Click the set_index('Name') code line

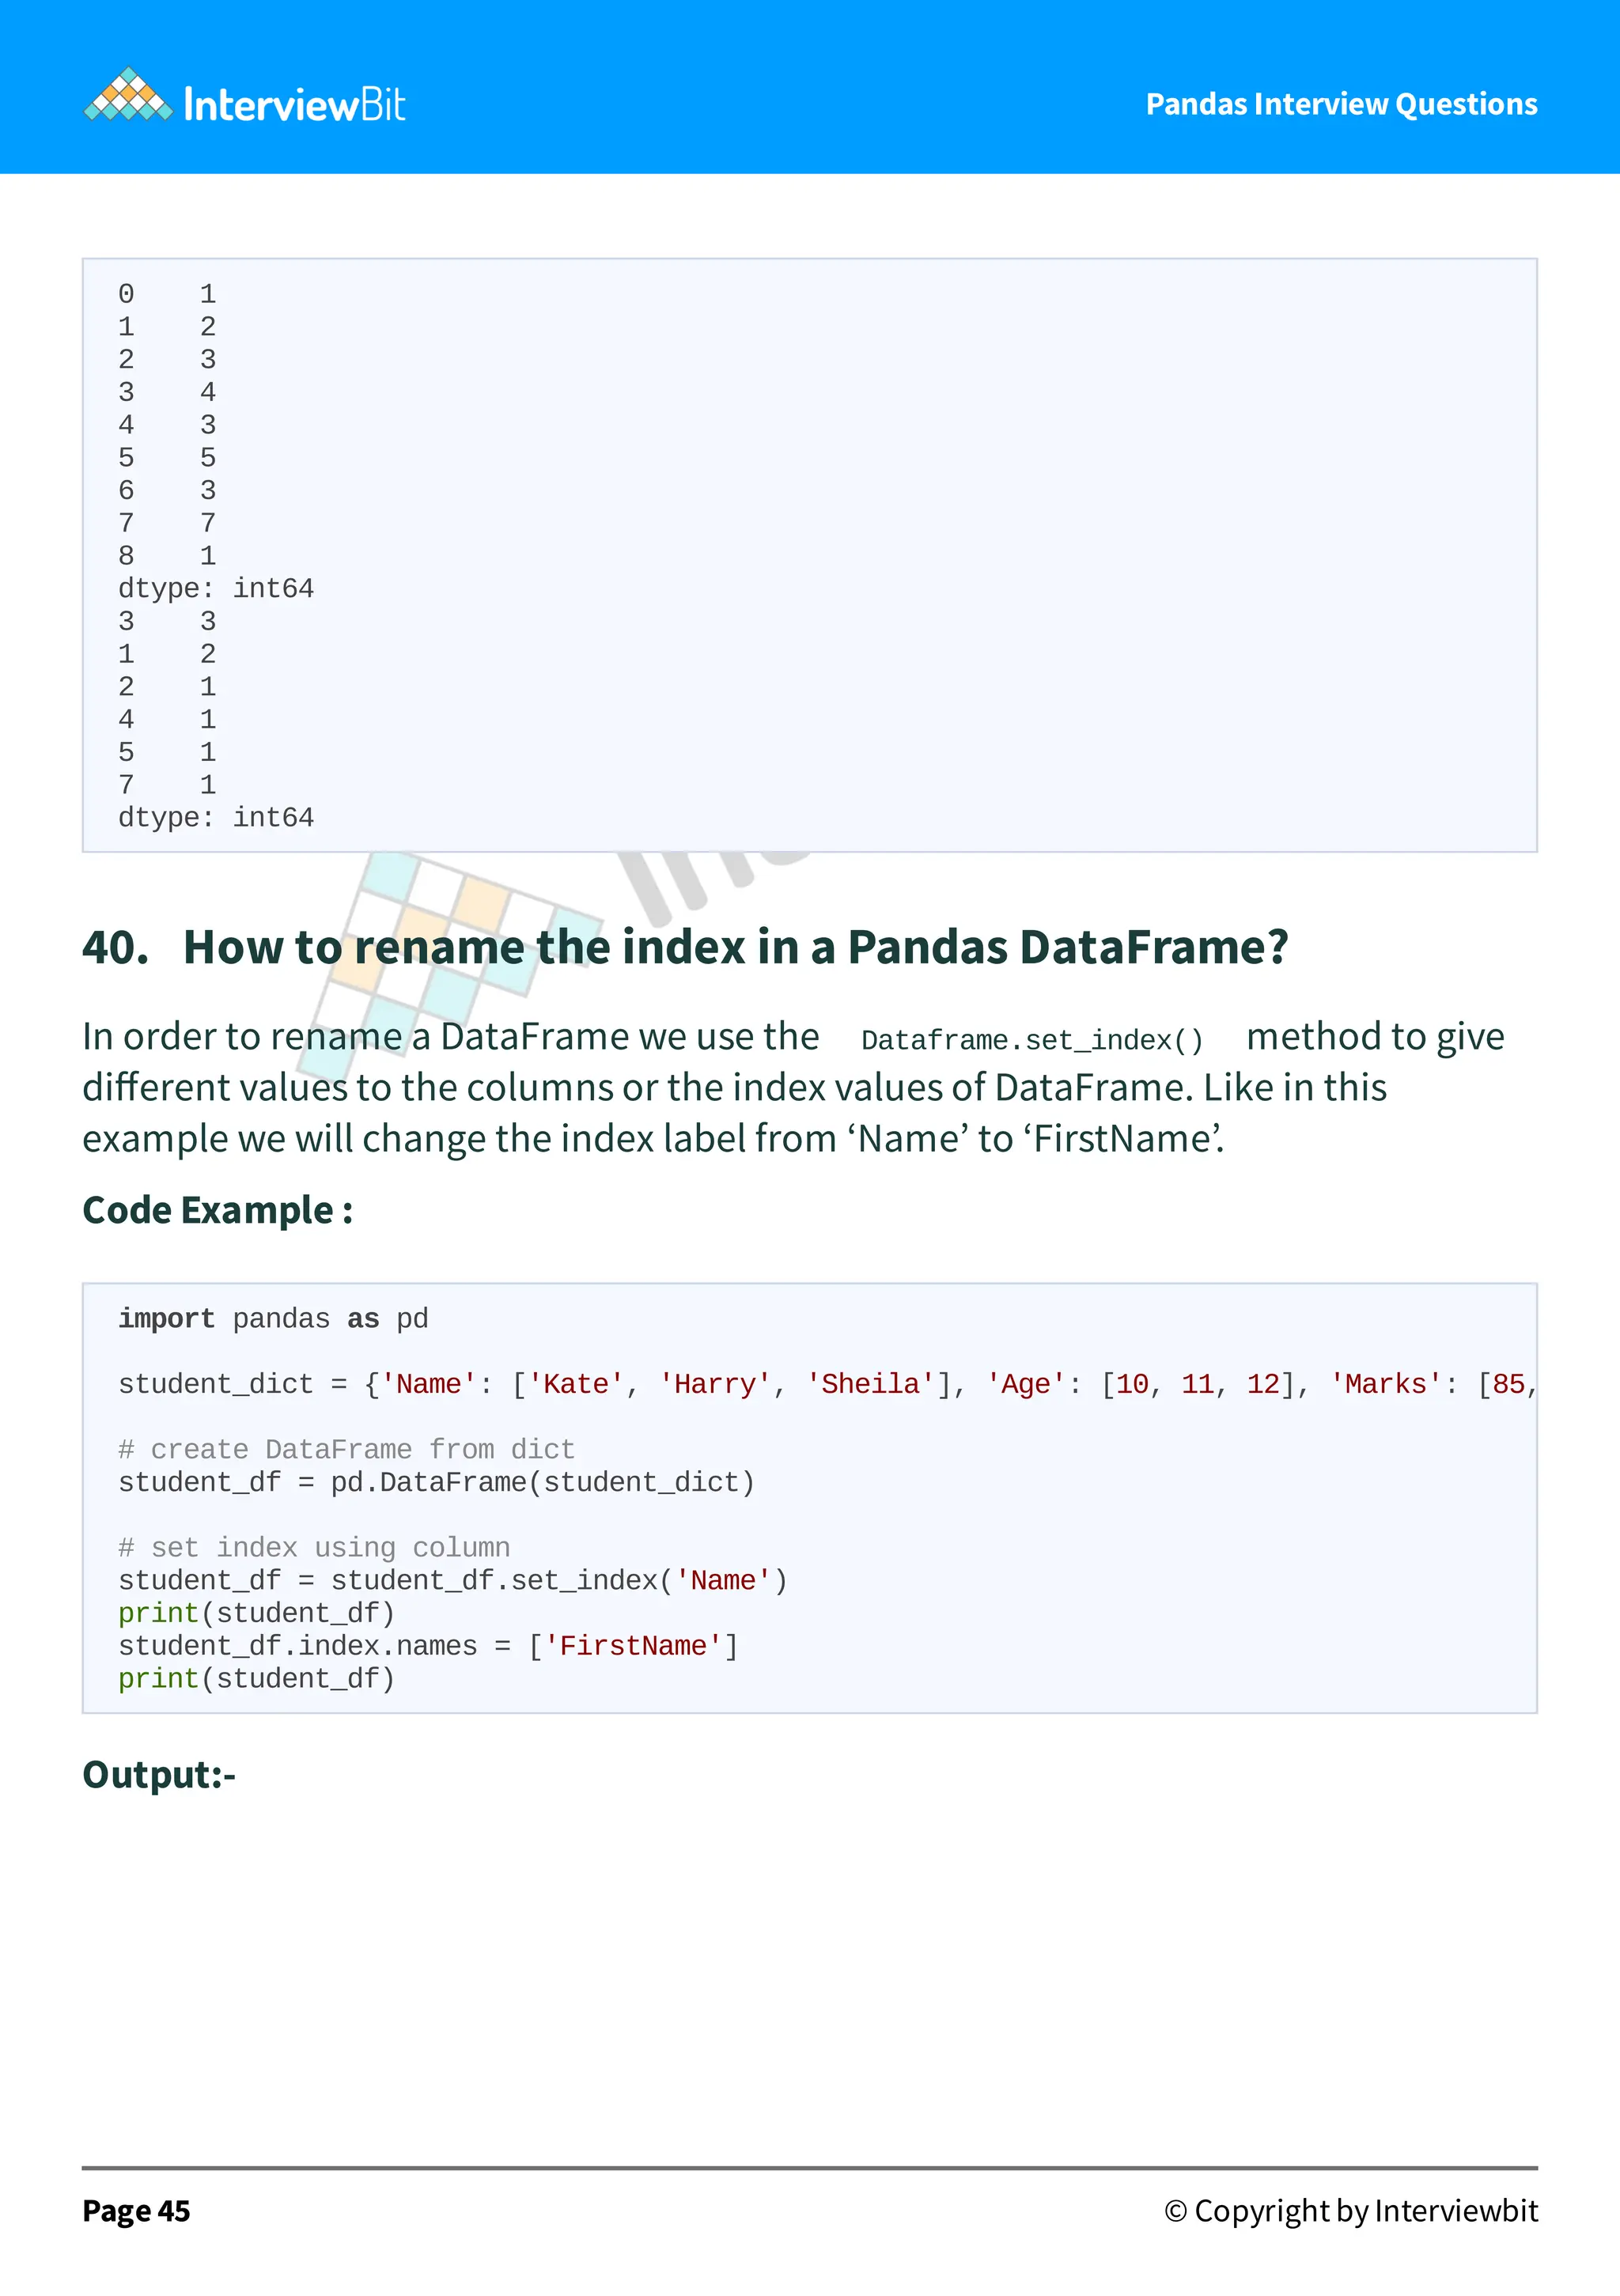(453, 1580)
